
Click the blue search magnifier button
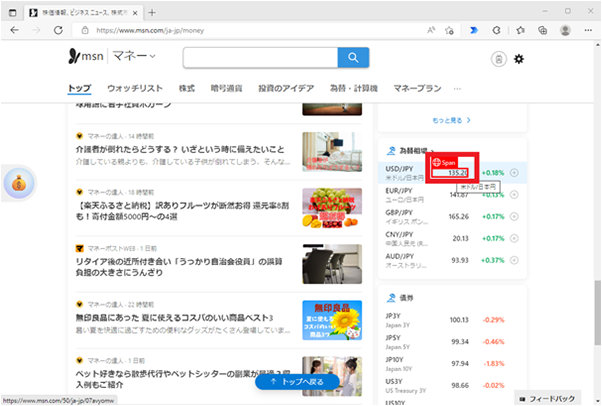coord(353,58)
